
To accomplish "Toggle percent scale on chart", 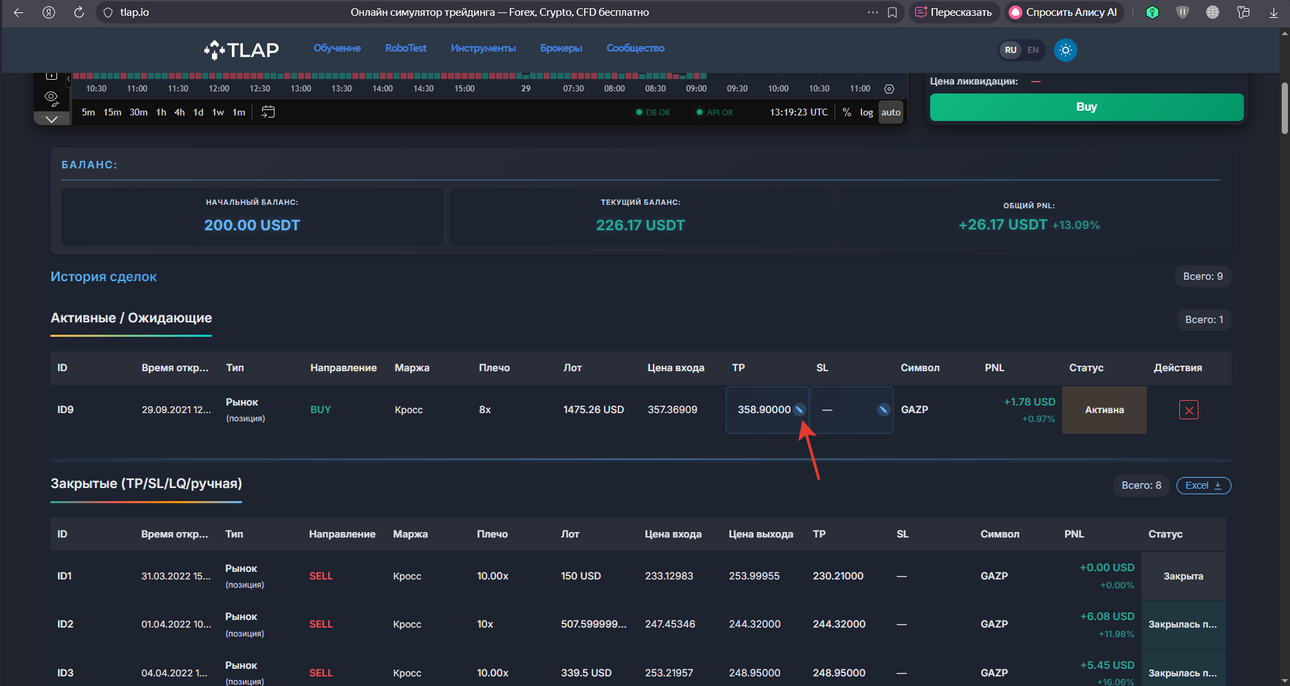I will pos(847,112).
